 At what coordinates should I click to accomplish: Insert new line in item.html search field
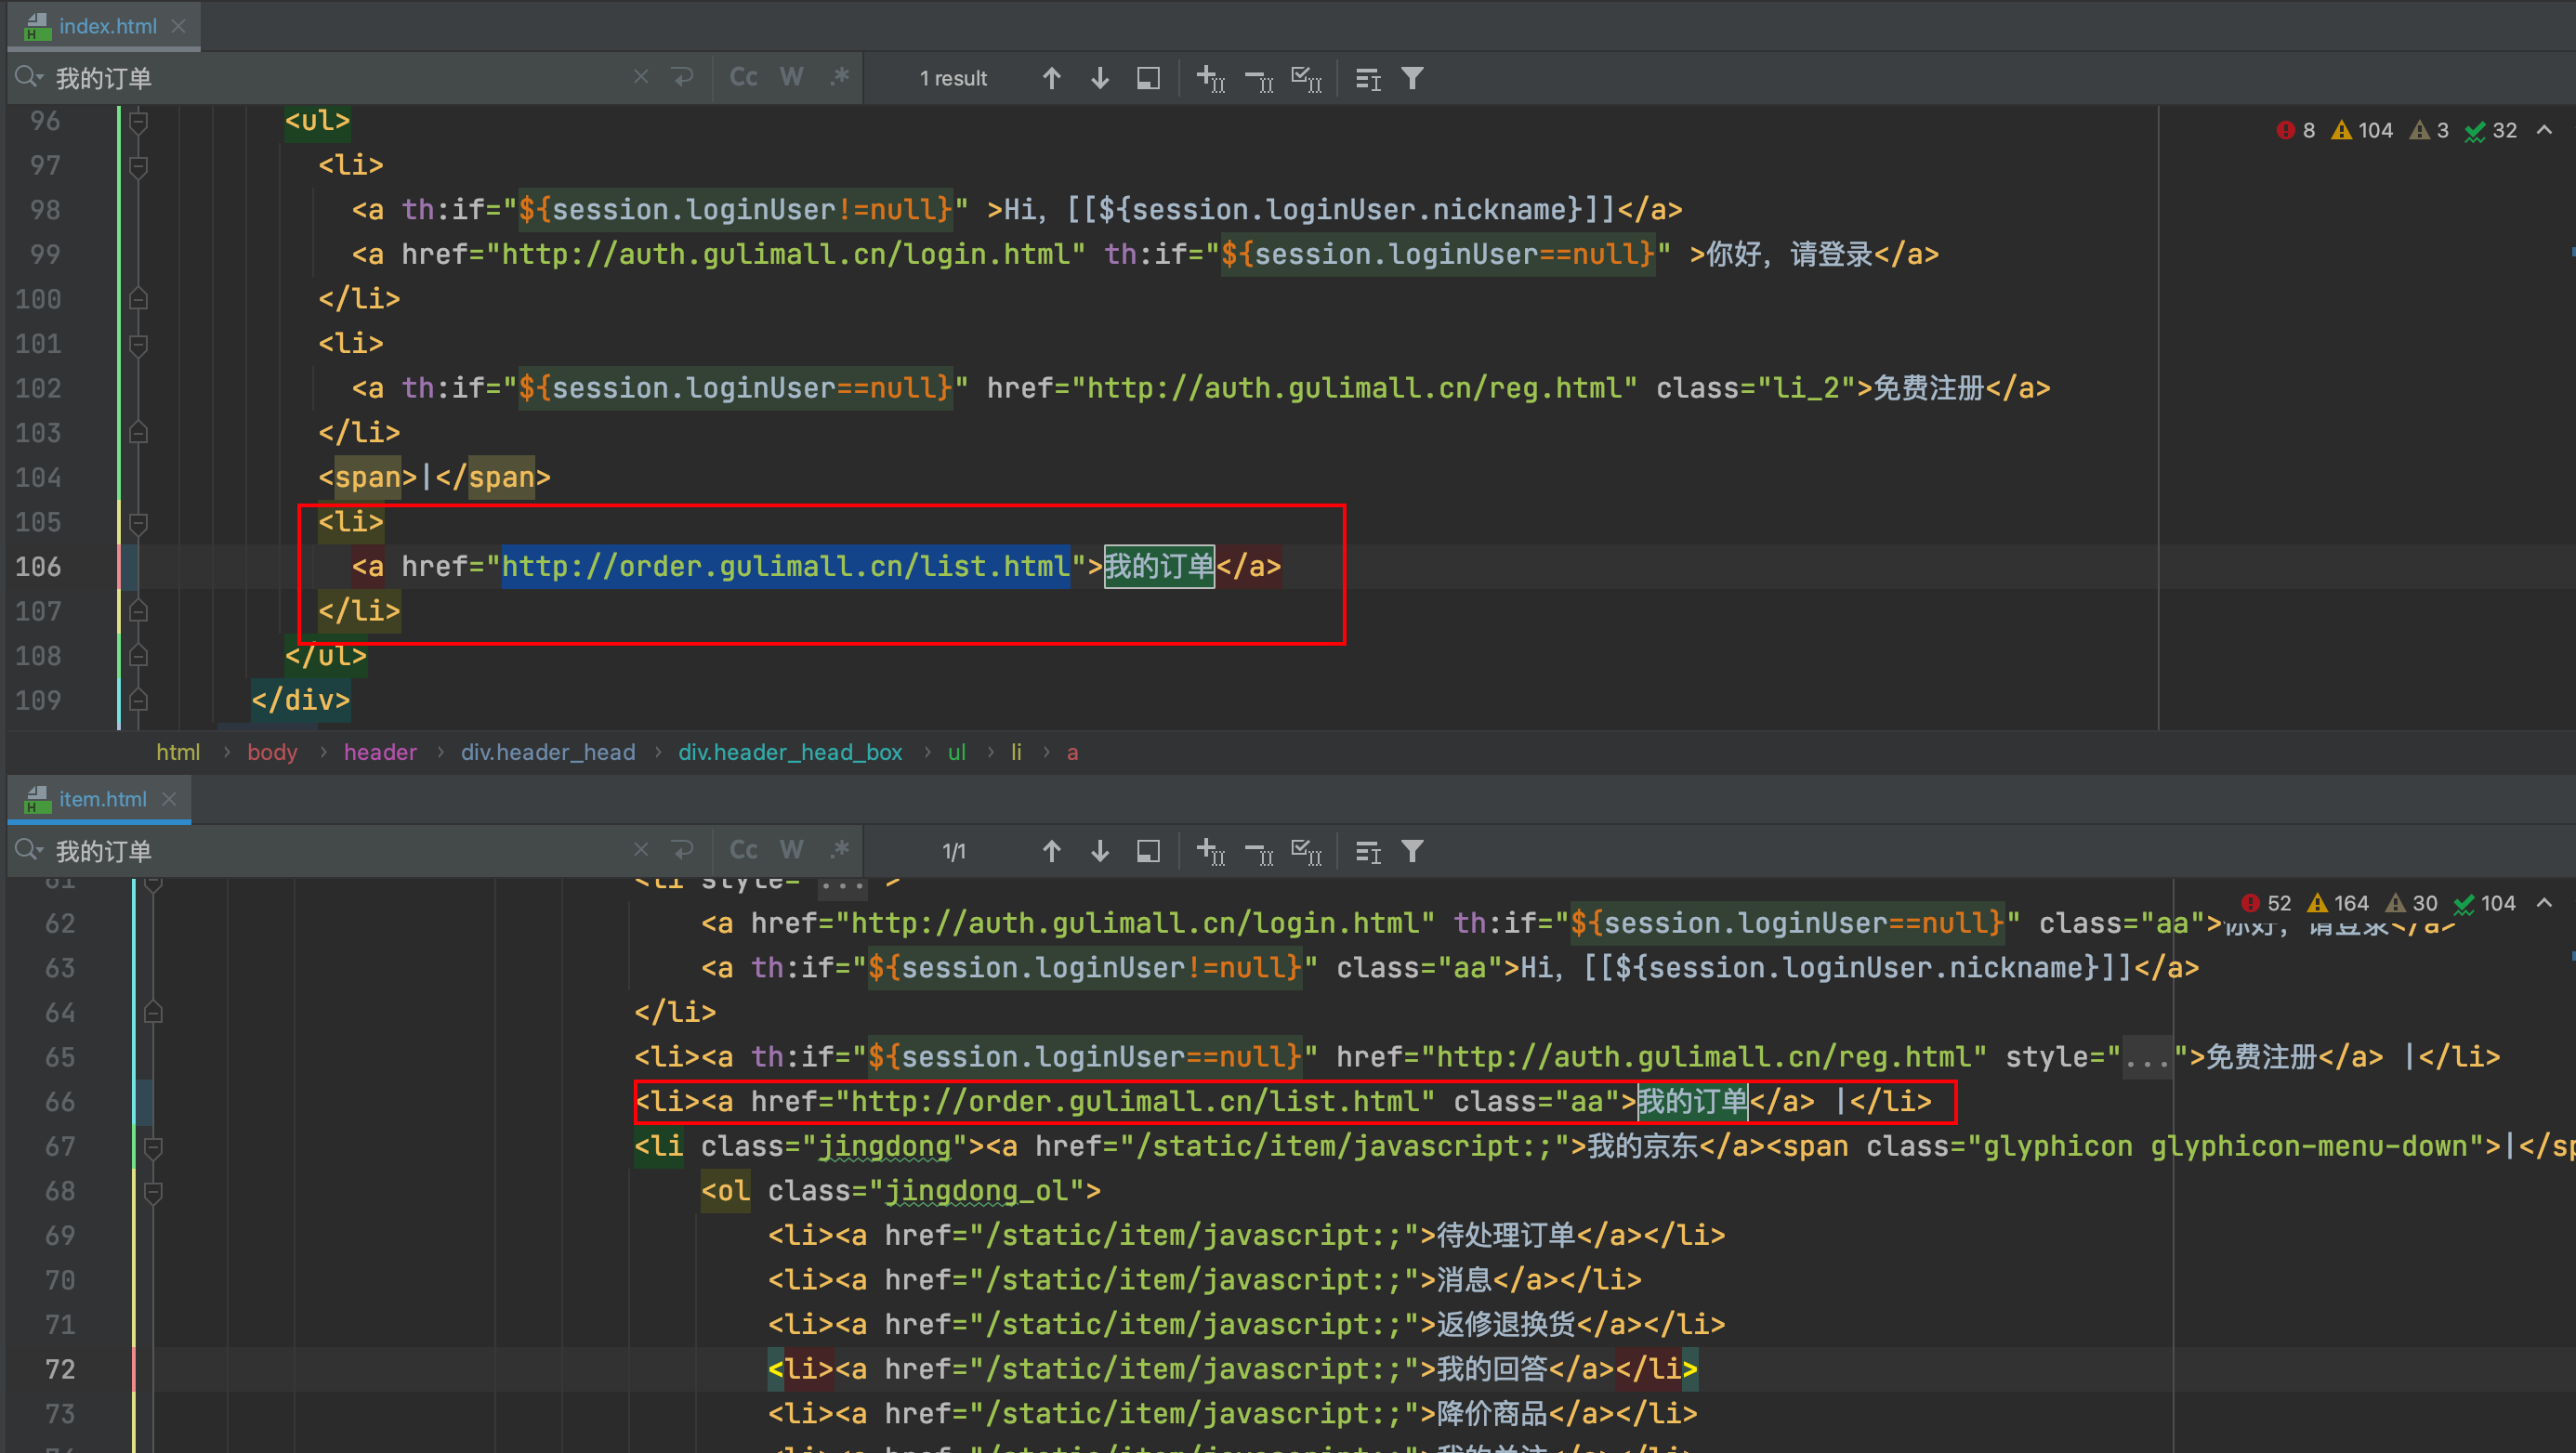pos(683,850)
